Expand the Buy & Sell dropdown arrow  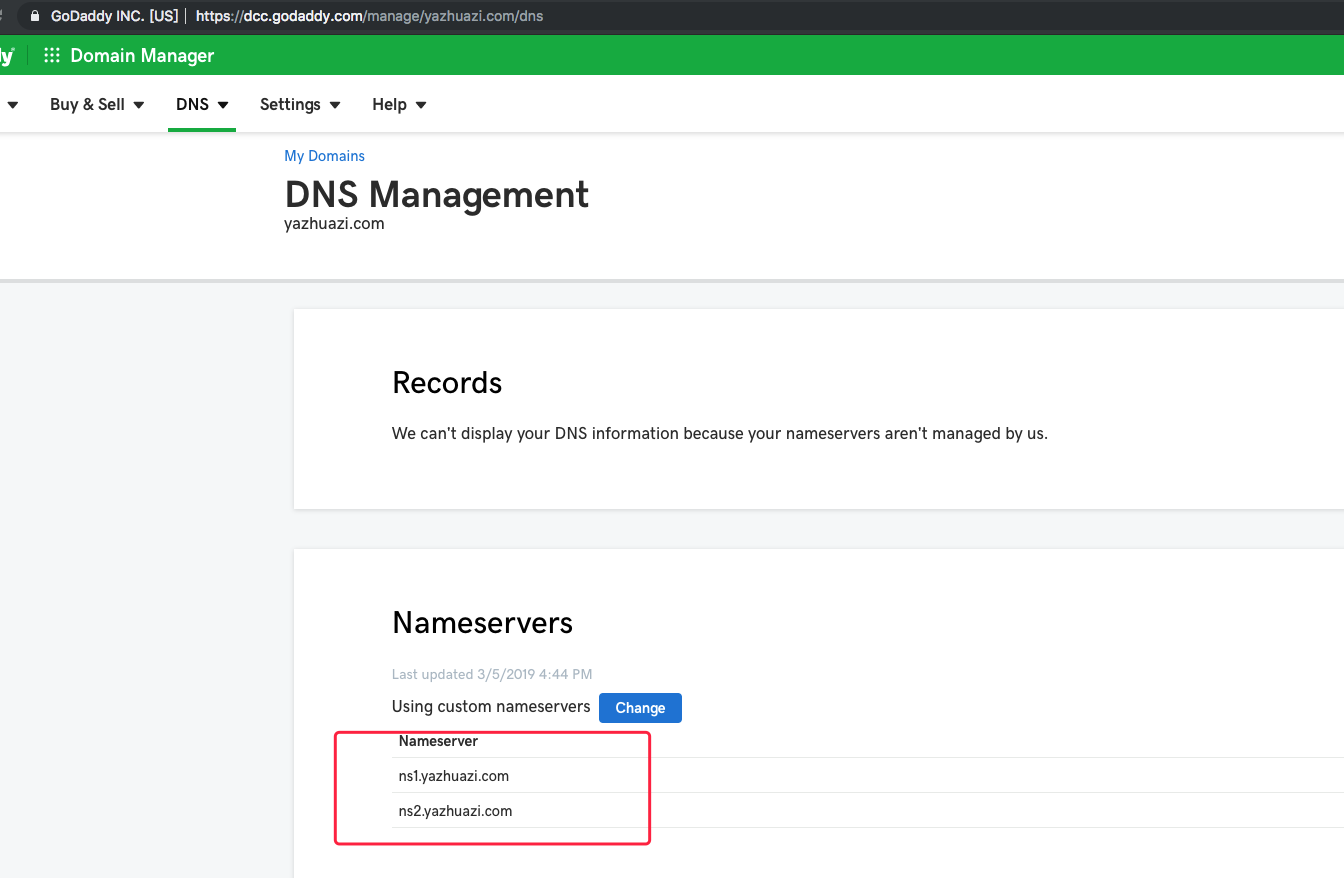click(139, 105)
